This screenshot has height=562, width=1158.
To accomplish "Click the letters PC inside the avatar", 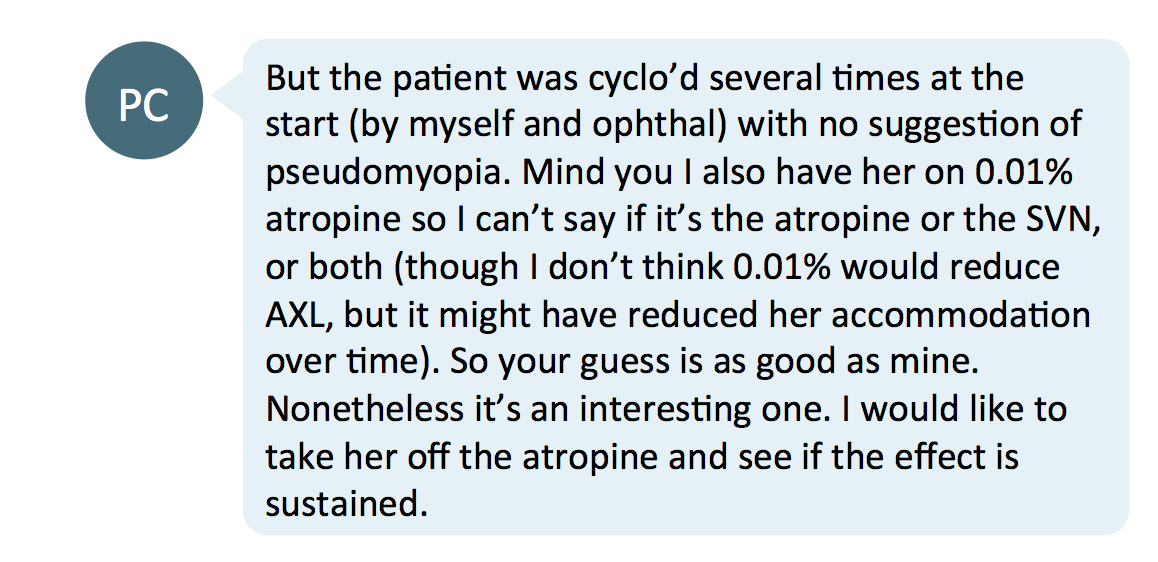I will point(144,106).
